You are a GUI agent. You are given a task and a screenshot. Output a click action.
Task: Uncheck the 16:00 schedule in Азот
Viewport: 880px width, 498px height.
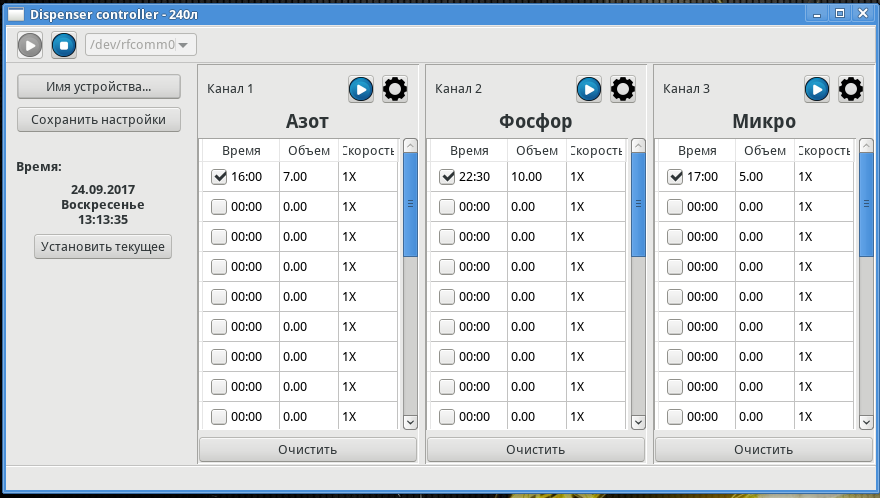(220, 177)
